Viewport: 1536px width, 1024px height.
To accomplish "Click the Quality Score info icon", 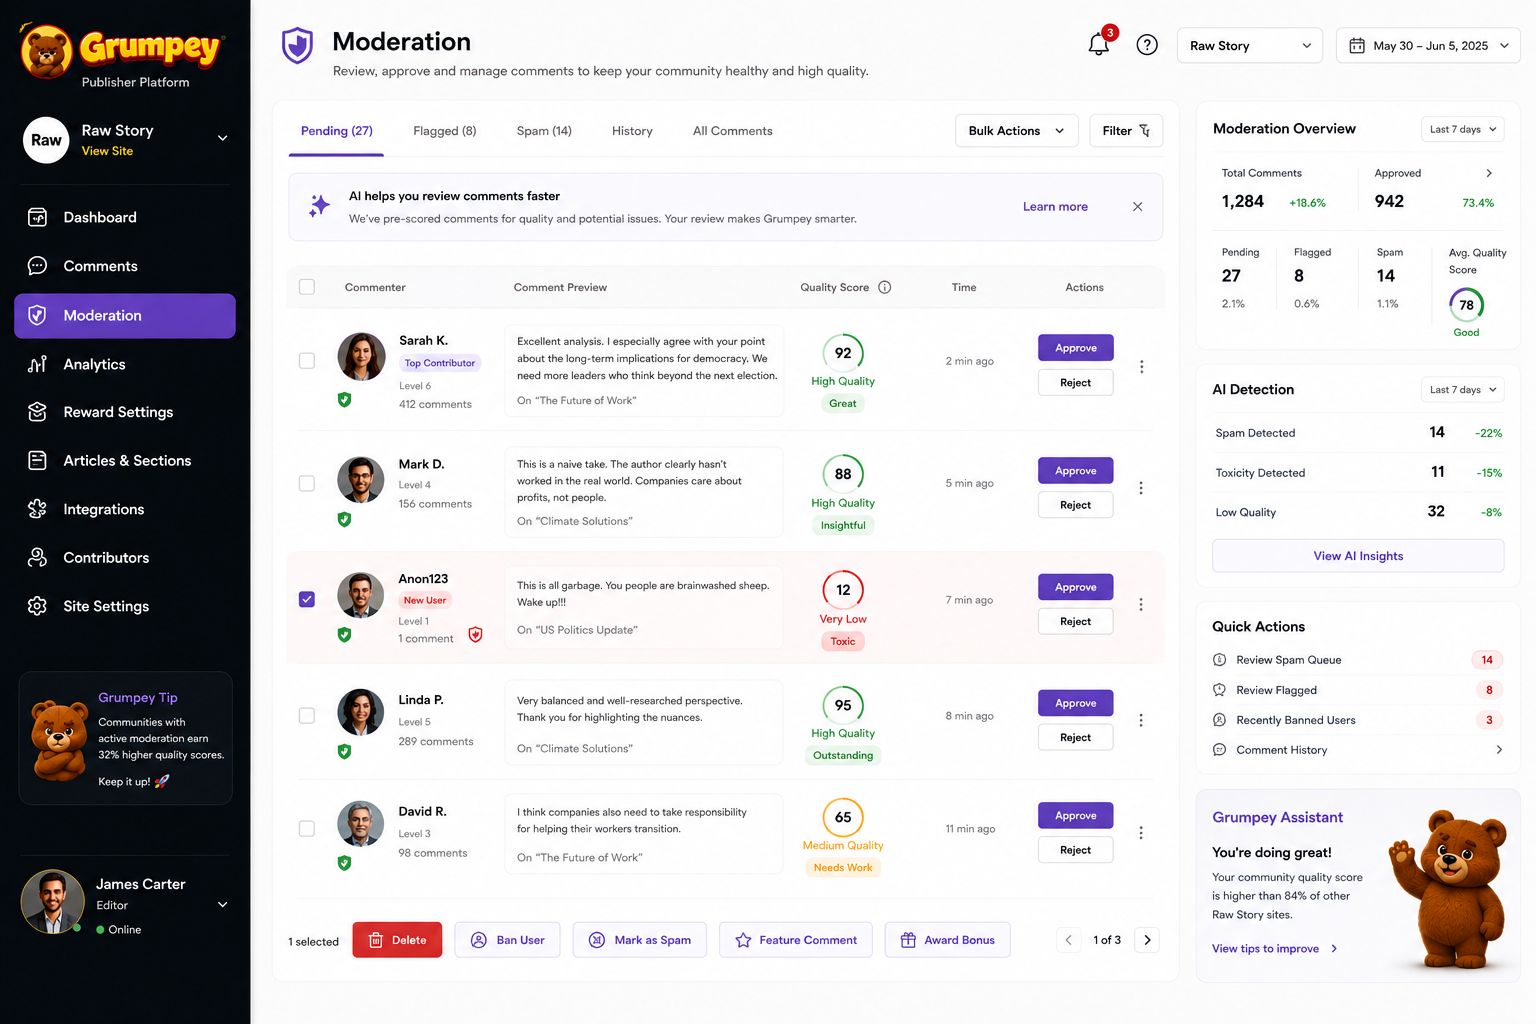I will pos(885,287).
